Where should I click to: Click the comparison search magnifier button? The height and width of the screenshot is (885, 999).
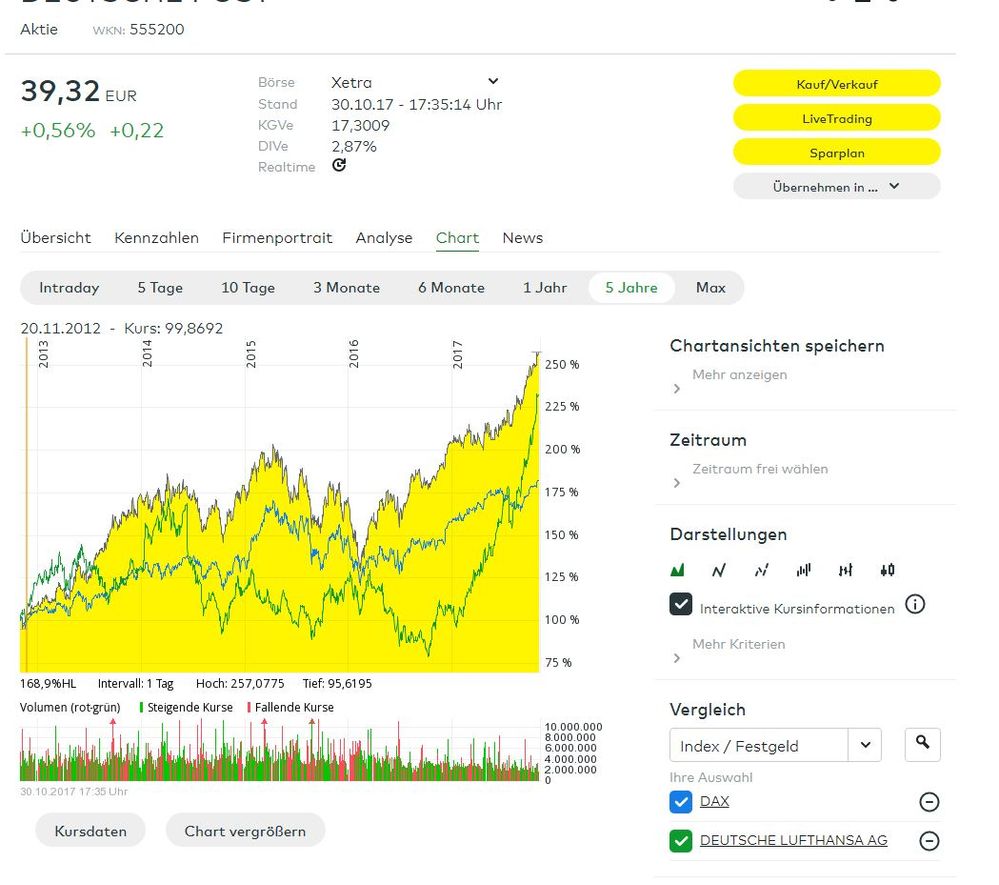tap(922, 744)
